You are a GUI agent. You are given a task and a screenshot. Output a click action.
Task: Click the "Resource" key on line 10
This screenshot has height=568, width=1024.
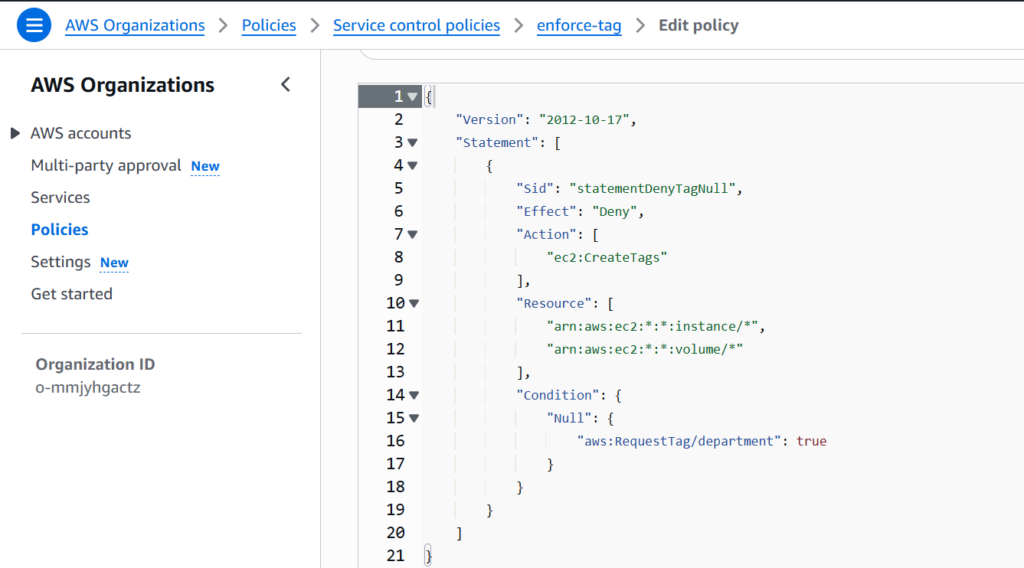pyautogui.click(x=554, y=304)
